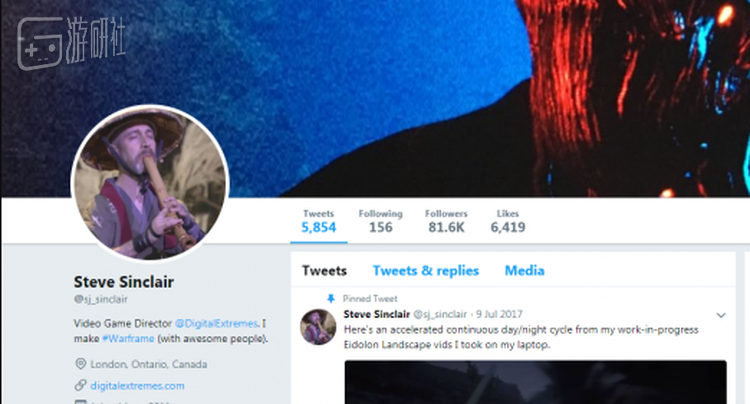View the 81.6K Followers list
The image size is (750, 404).
coord(446,221)
